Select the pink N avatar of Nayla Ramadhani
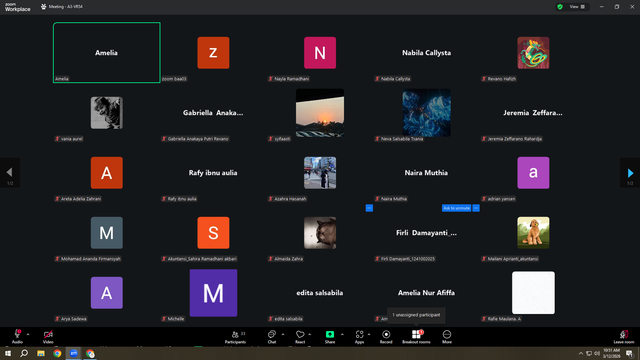The image size is (640, 360). tap(320, 53)
